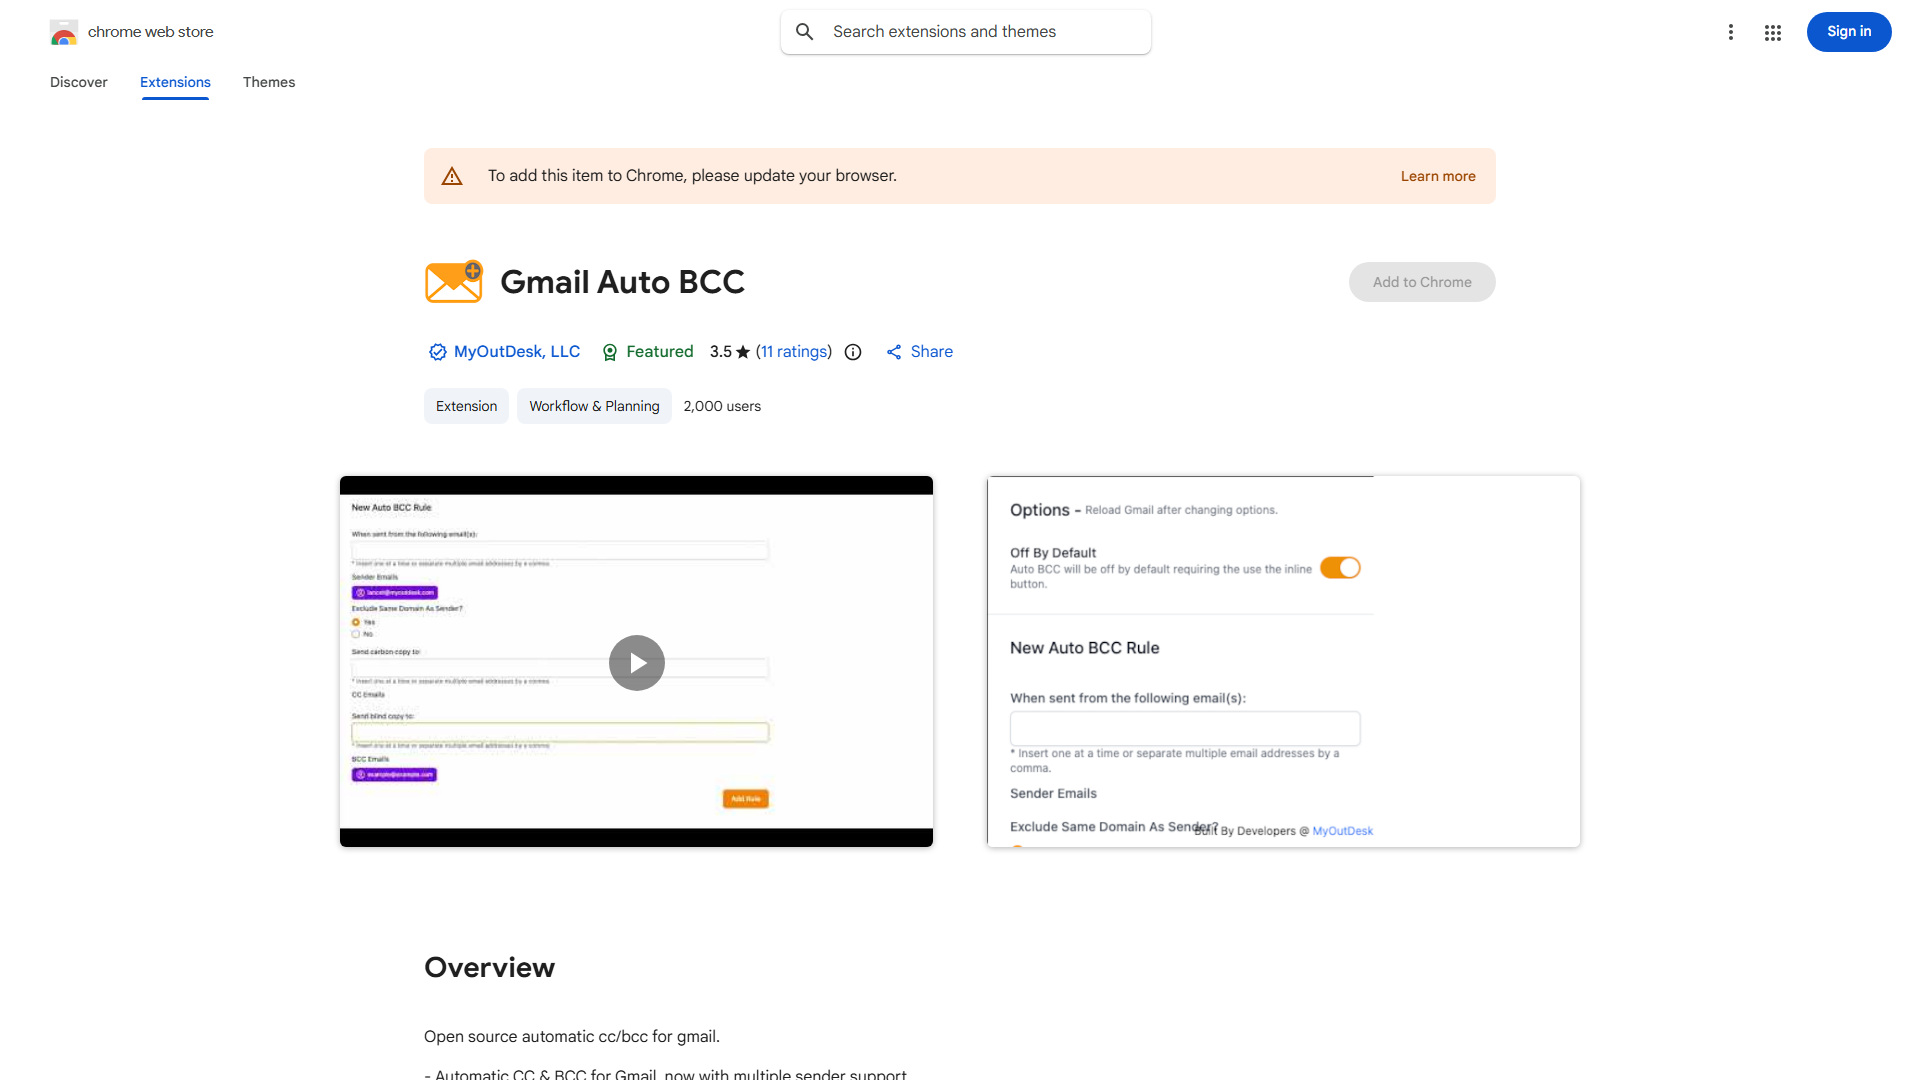This screenshot has width=1920, height=1080.
Task: Open the Learn more link in the banner
Action: 1438,176
